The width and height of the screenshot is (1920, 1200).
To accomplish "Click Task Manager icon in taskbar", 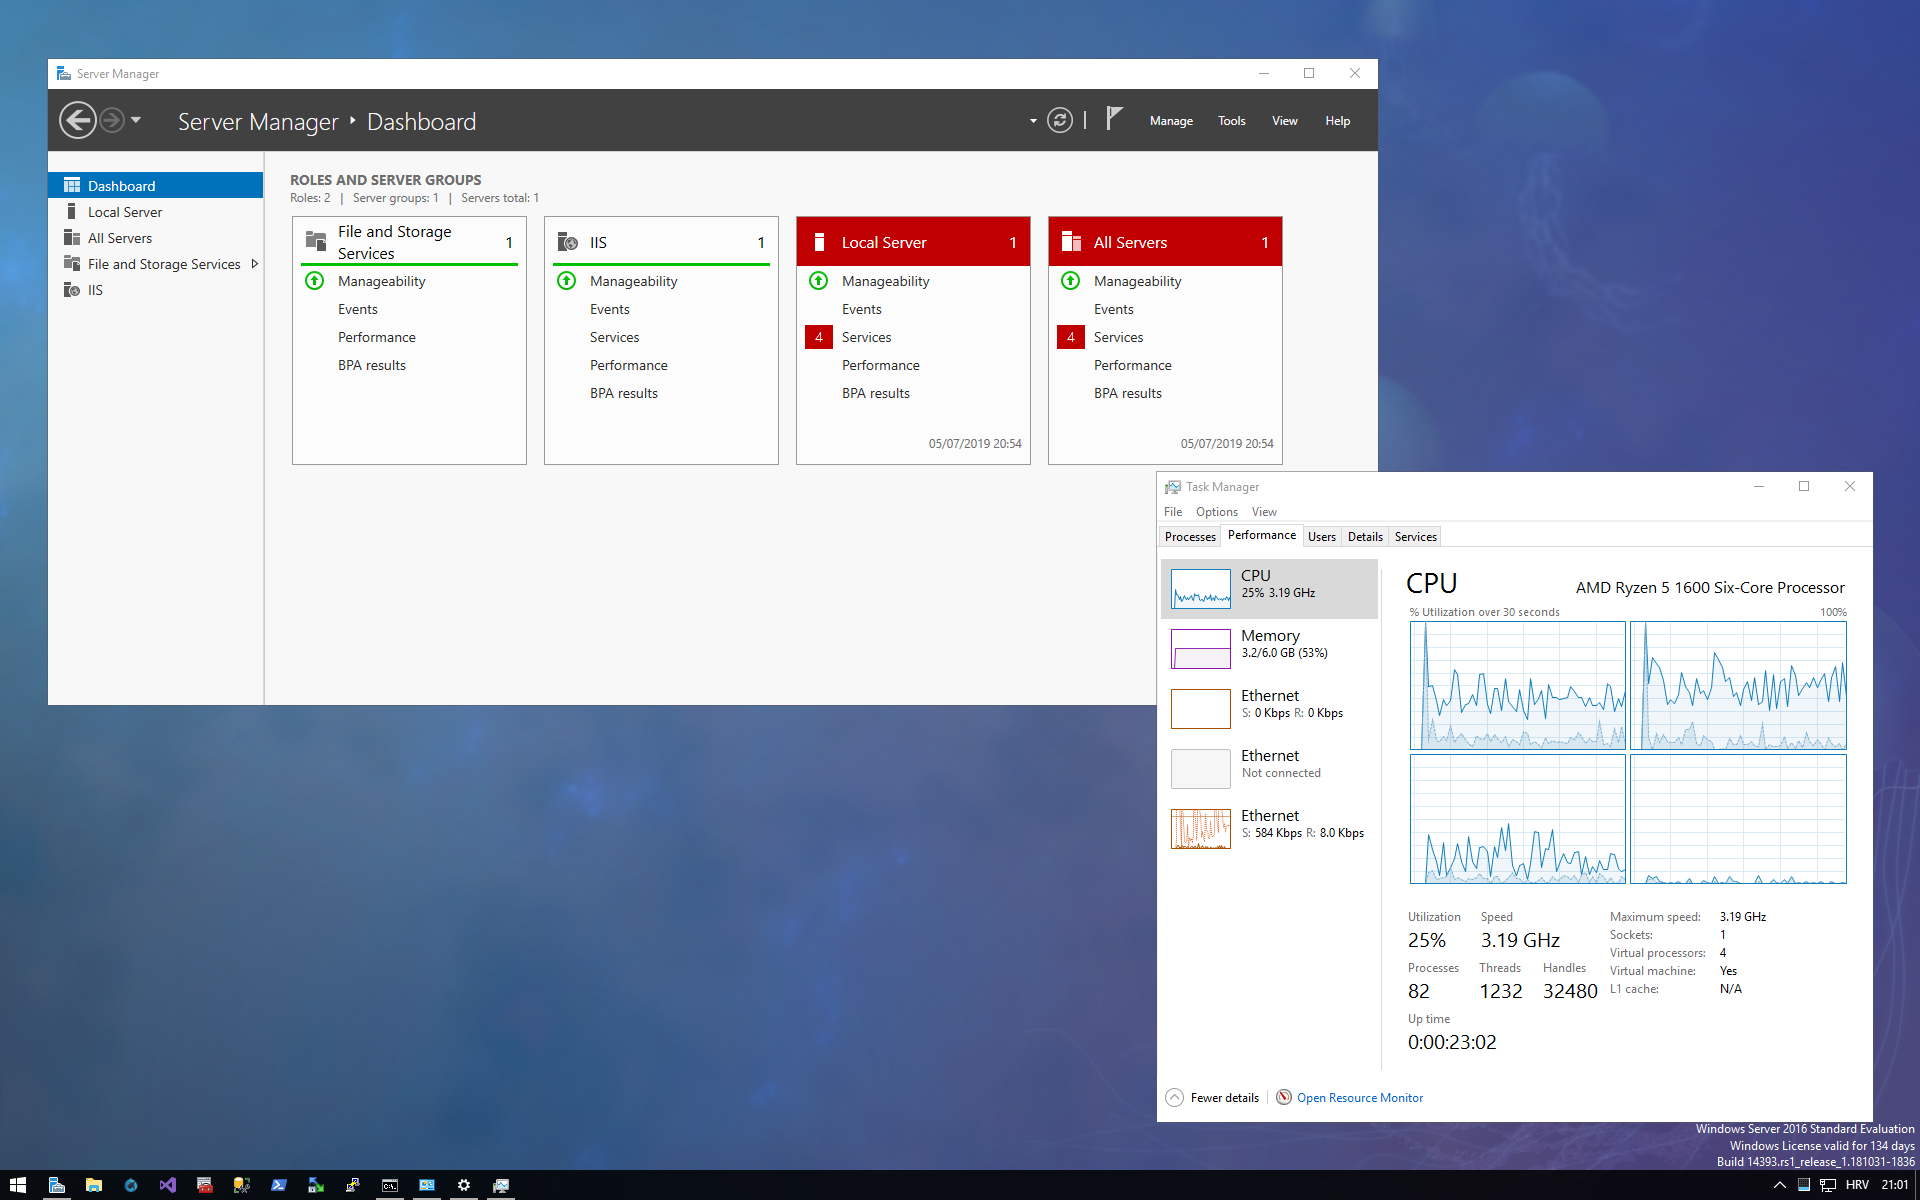I will 501,1185.
